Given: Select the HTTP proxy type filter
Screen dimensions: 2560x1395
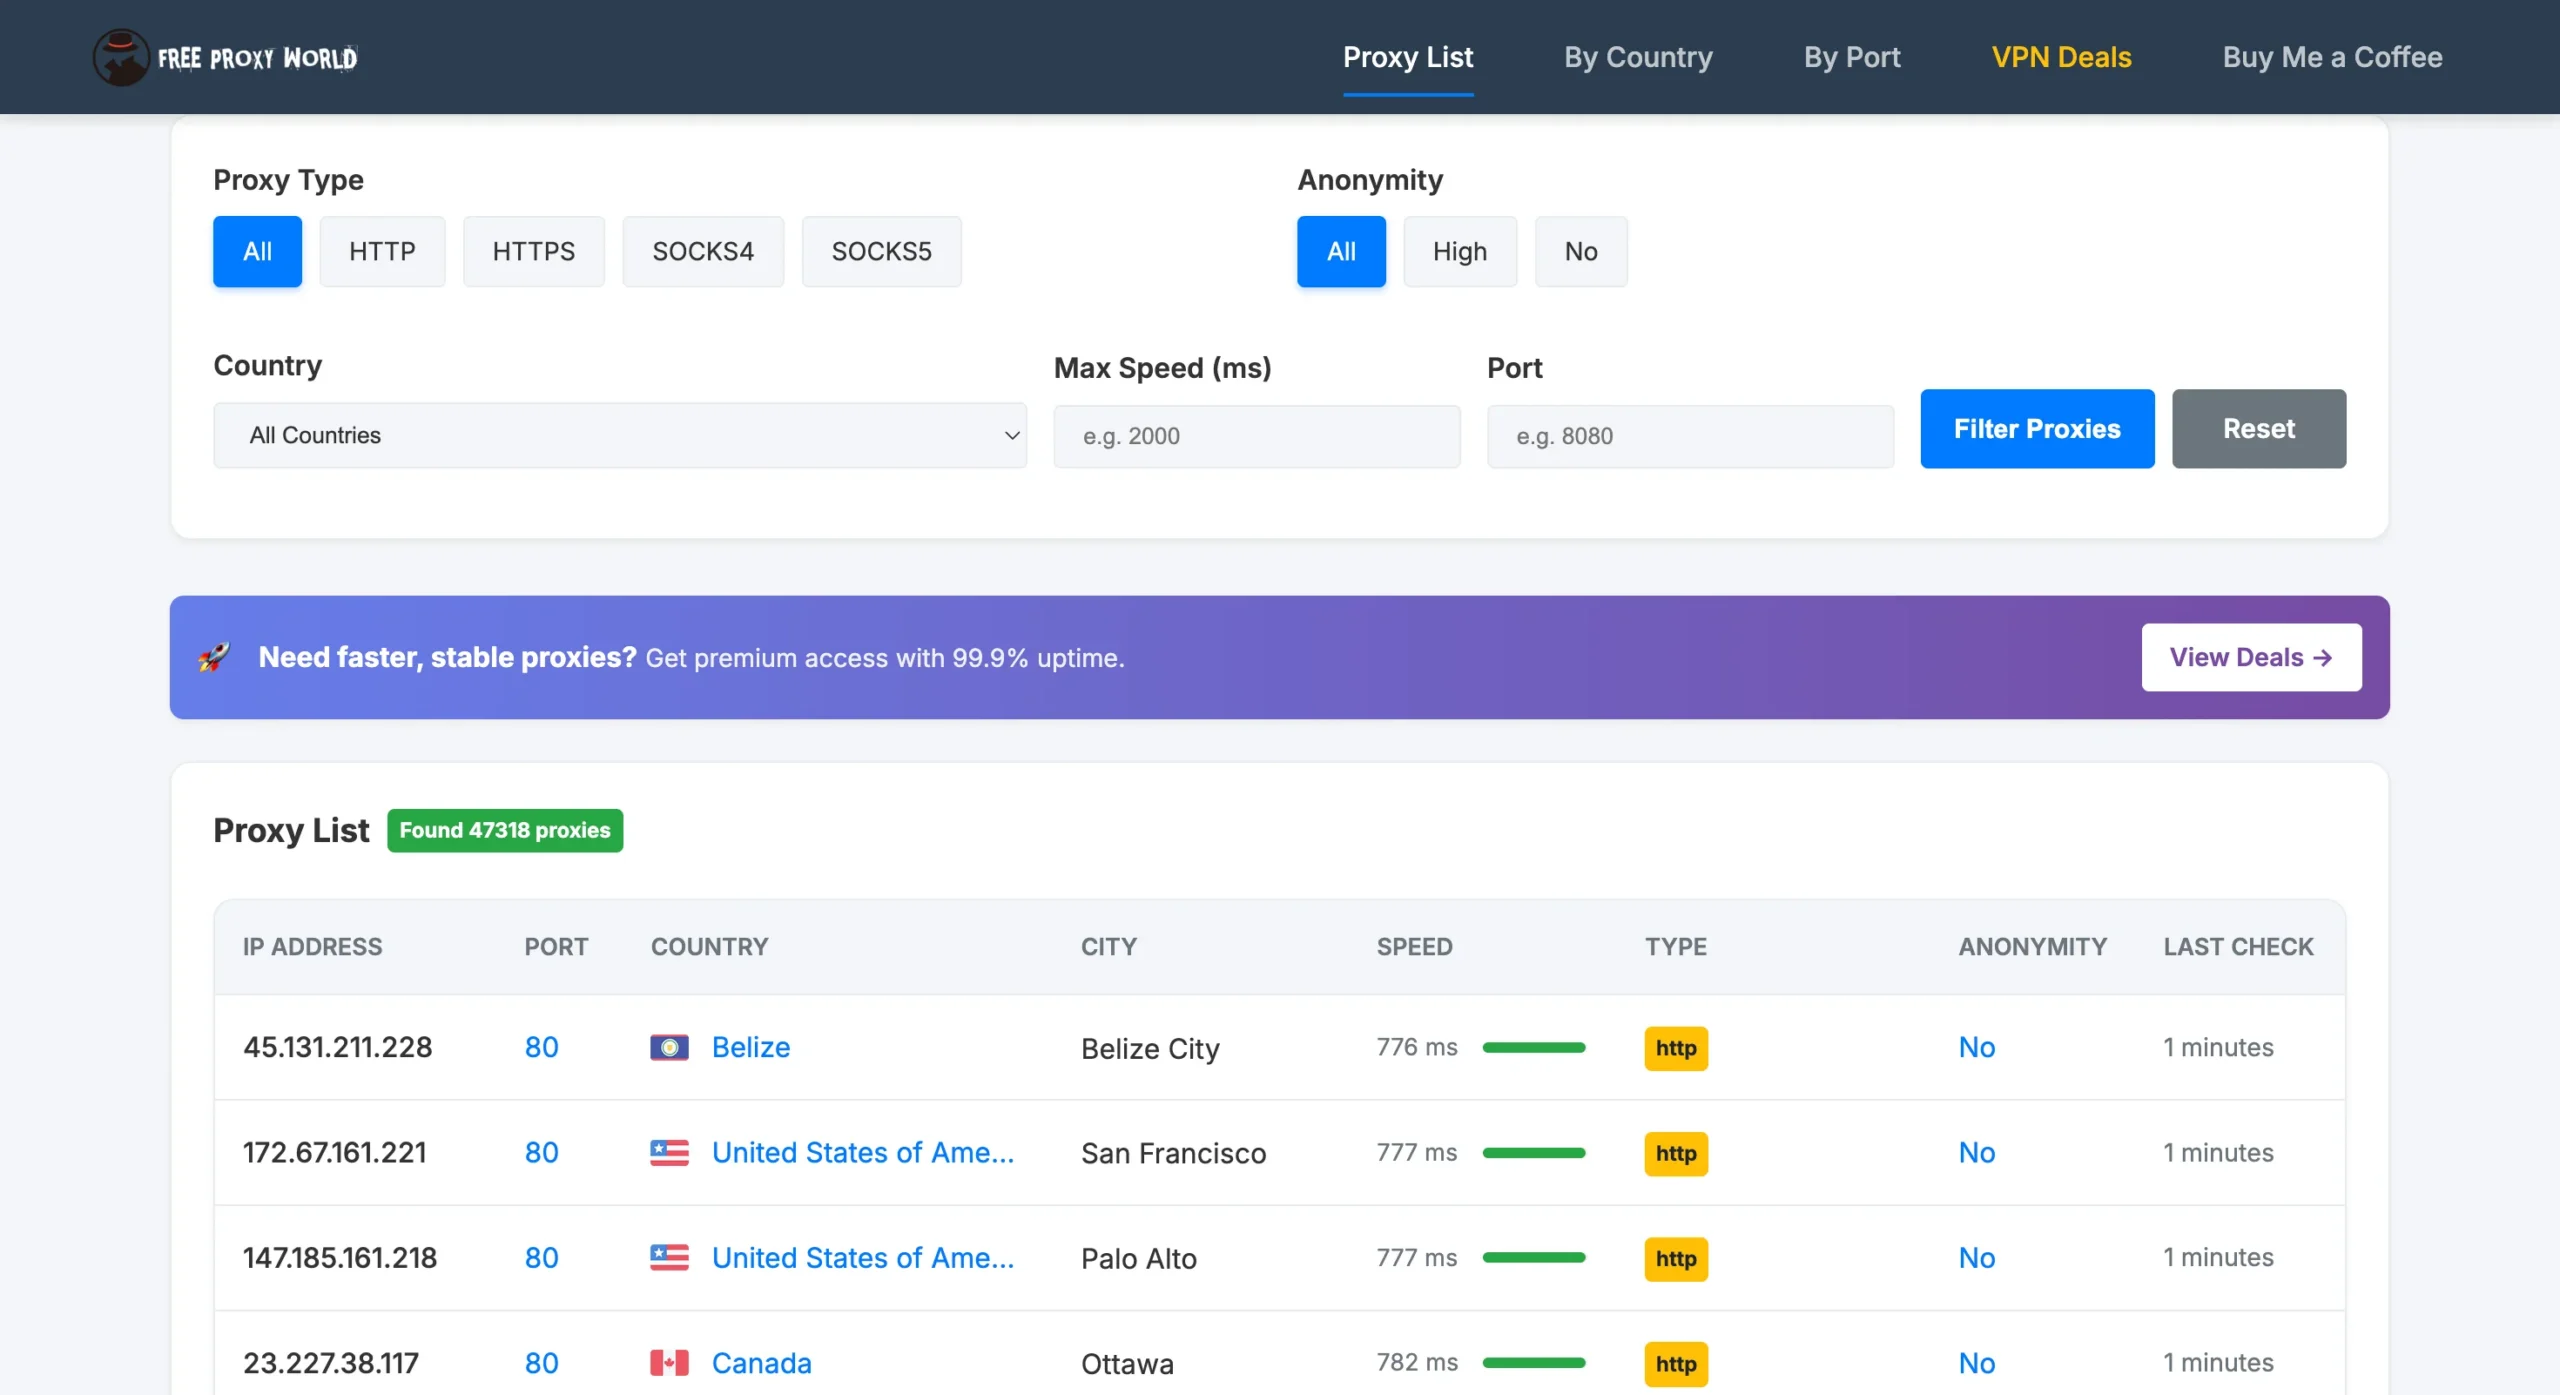Looking at the screenshot, I should pyautogui.click(x=382, y=251).
